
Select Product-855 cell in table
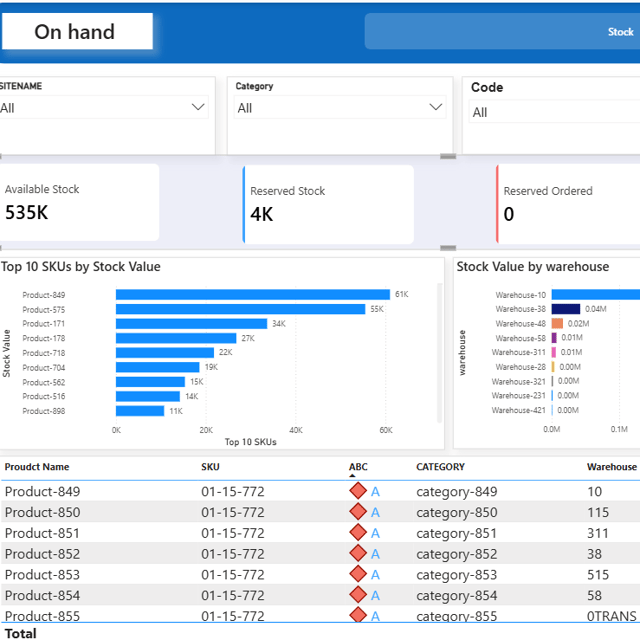(42, 616)
